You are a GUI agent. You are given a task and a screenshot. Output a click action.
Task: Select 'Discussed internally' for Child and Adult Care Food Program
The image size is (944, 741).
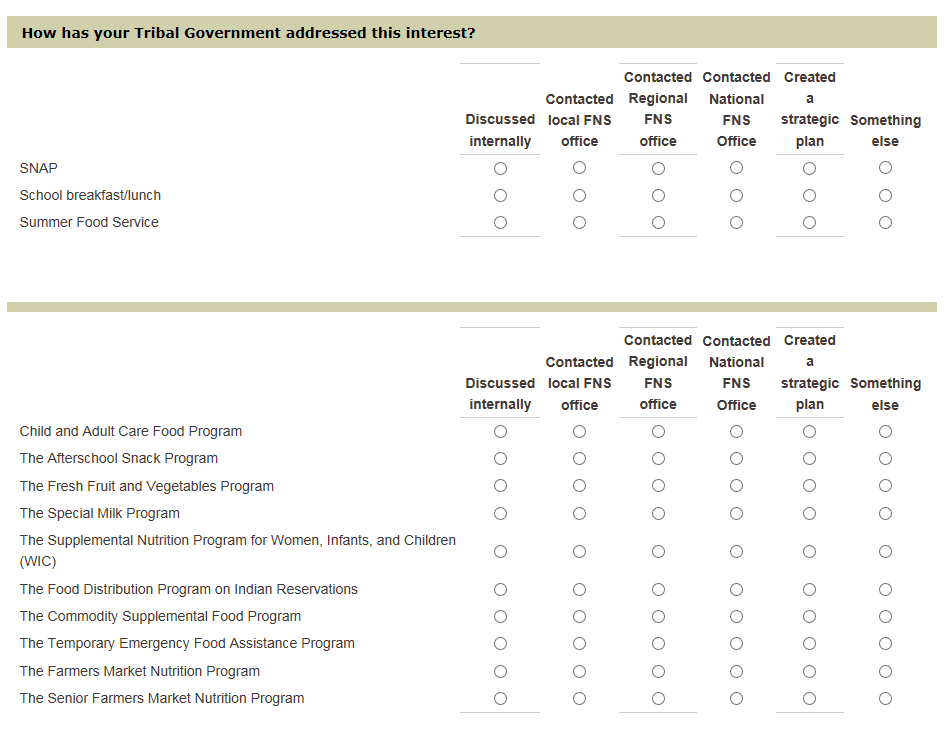point(500,431)
